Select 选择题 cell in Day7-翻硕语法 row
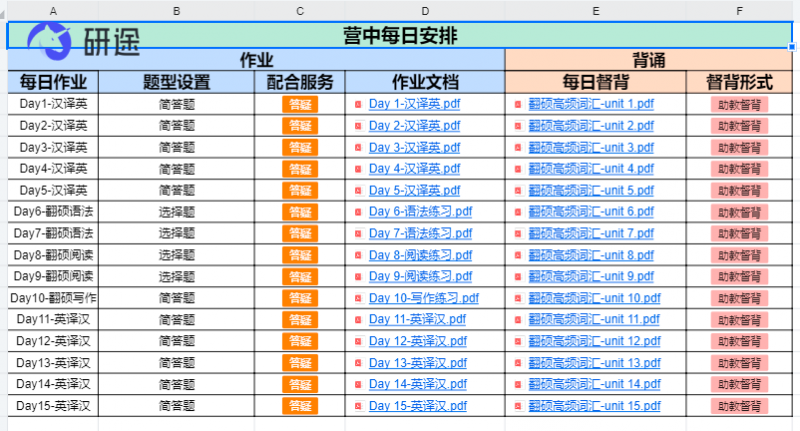The height and width of the screenshot is (431, 800). pos(177,234)
